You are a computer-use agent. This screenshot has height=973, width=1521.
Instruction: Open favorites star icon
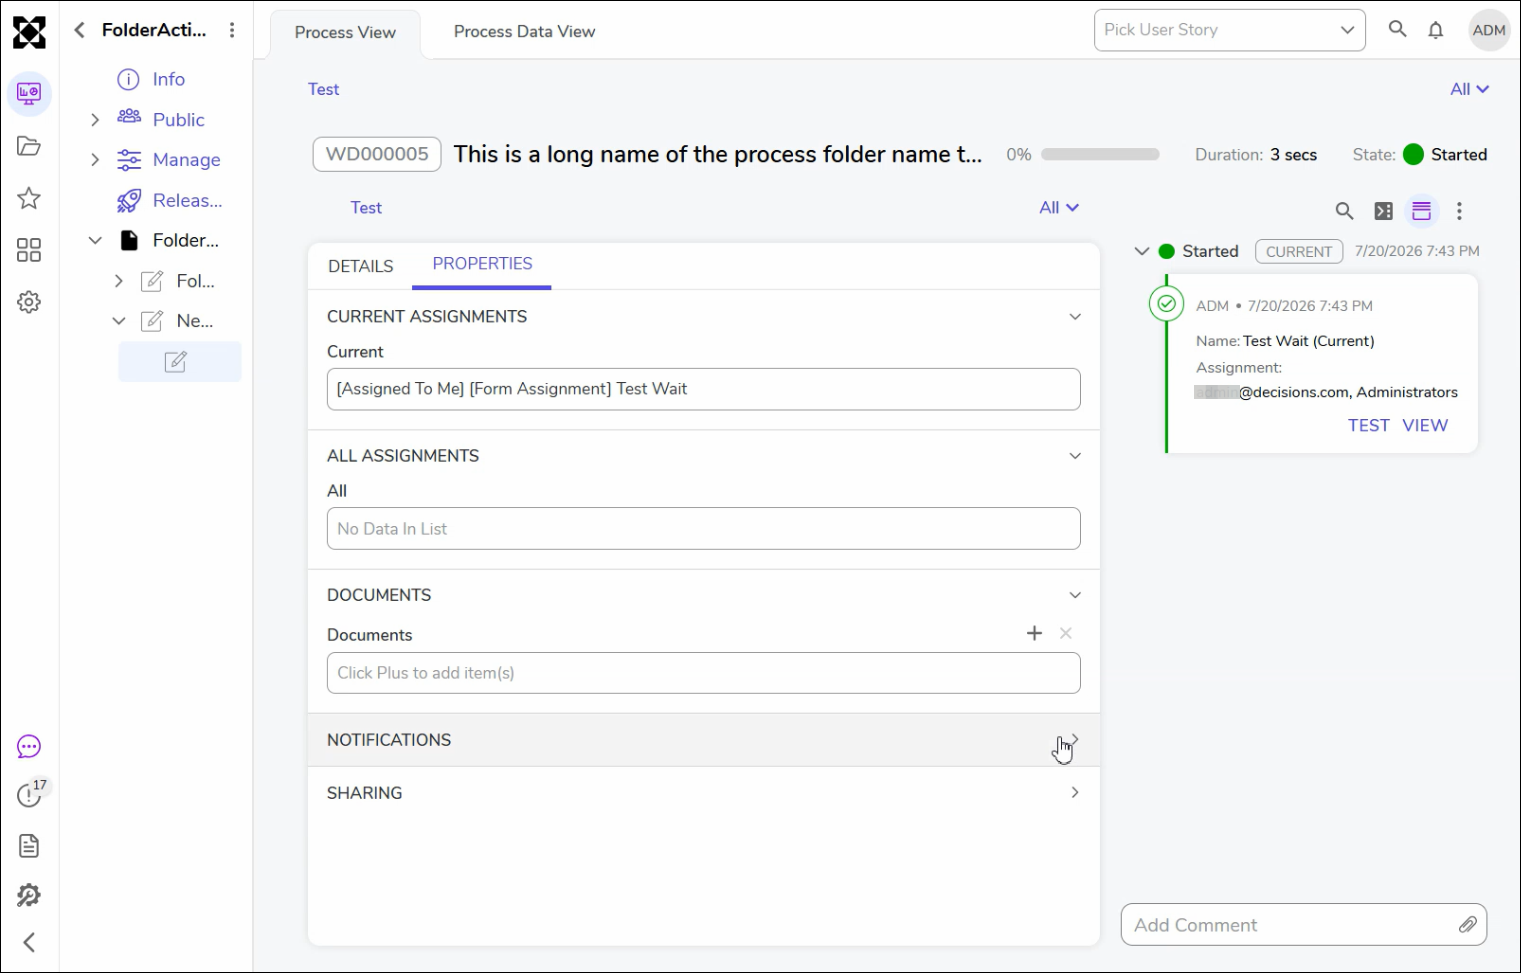tap(29, 198)
